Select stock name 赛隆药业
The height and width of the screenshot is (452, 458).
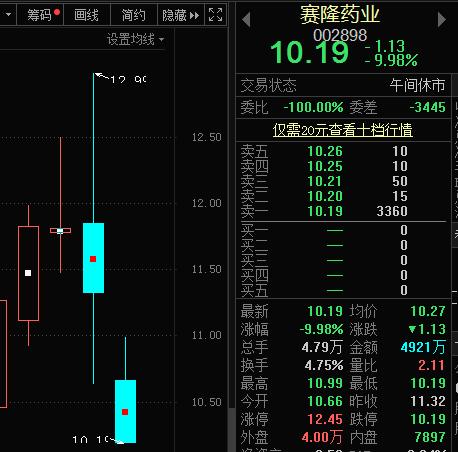[x=340, y=14]
